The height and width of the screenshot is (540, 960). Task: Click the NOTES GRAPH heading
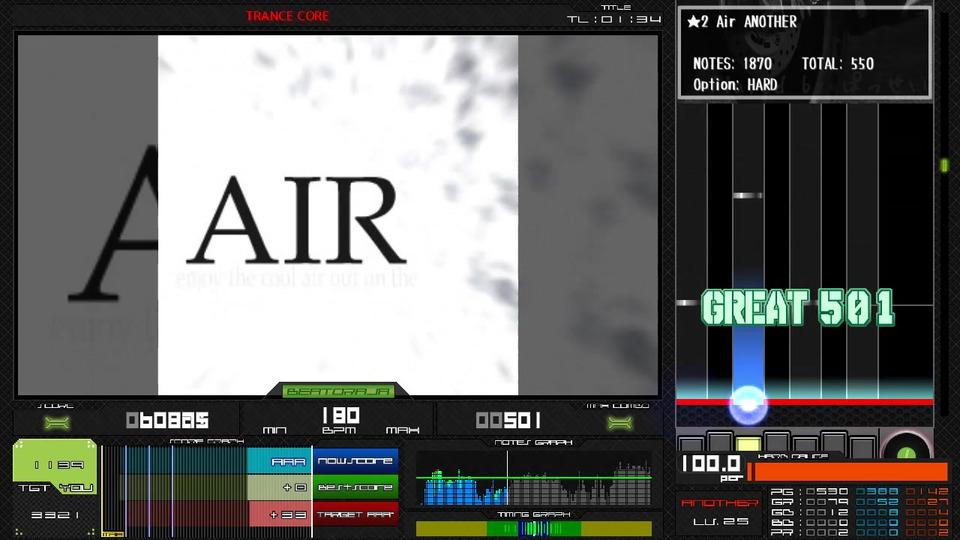point(533,442)
